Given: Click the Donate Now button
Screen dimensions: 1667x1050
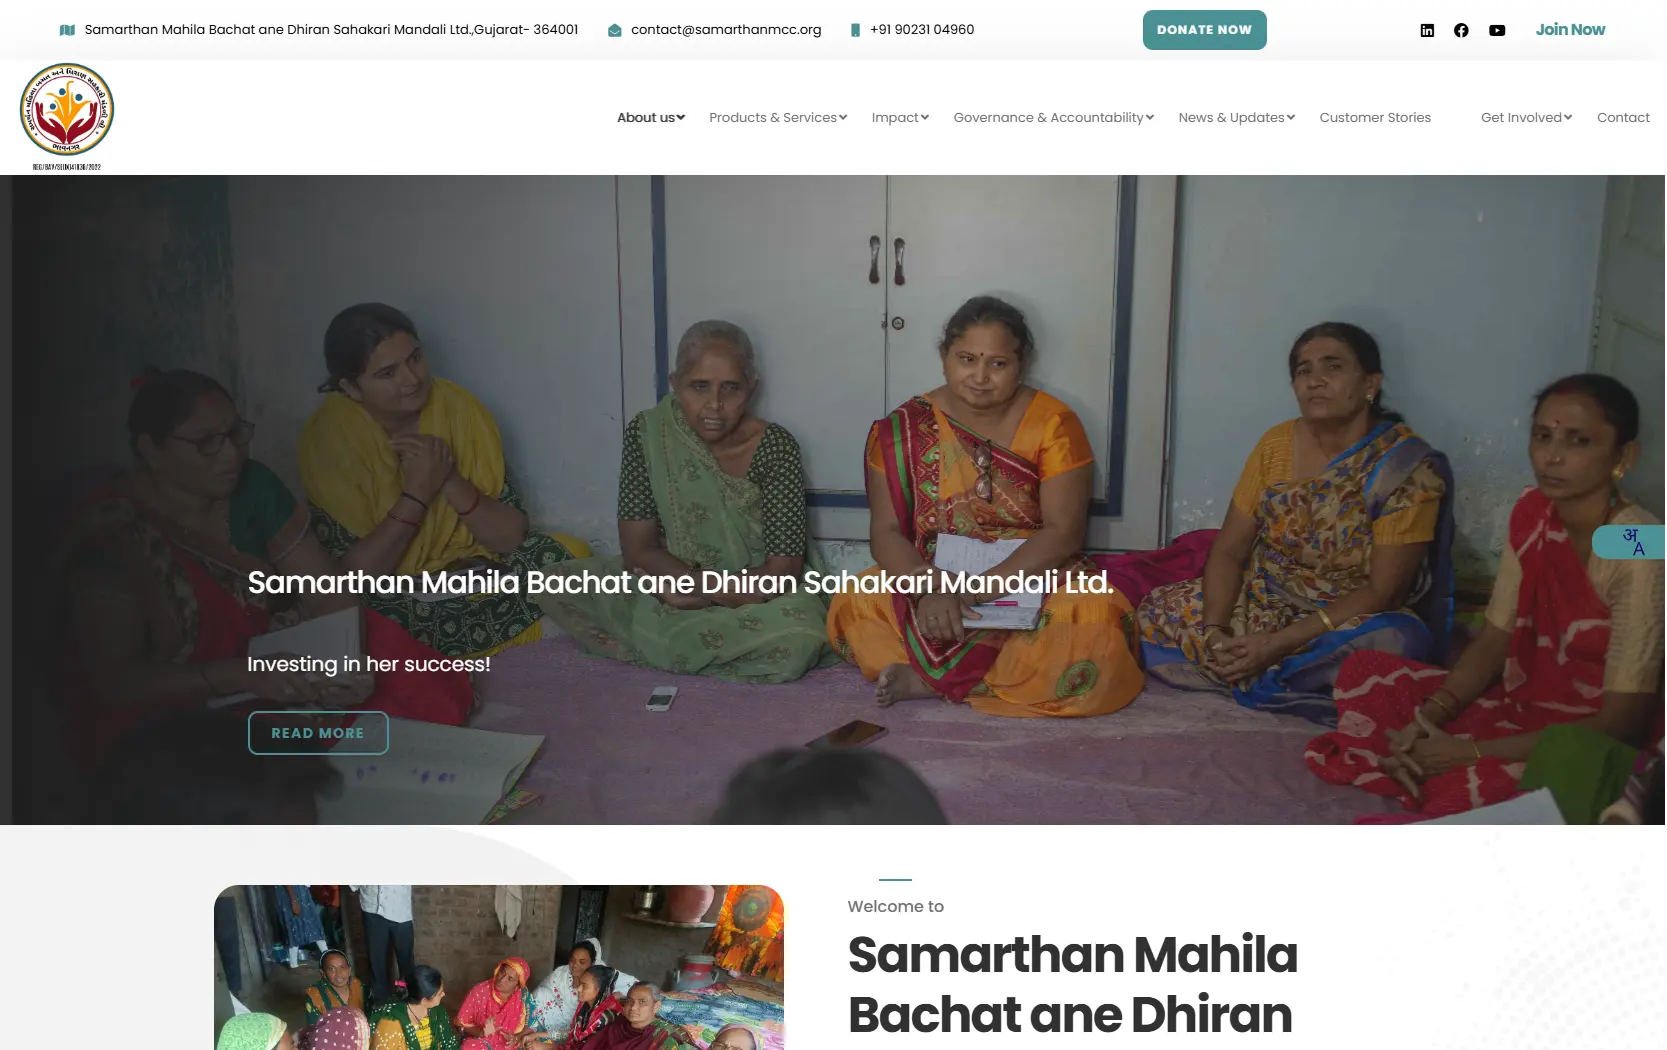Looking at the screenshot, I should (1204, 30).
